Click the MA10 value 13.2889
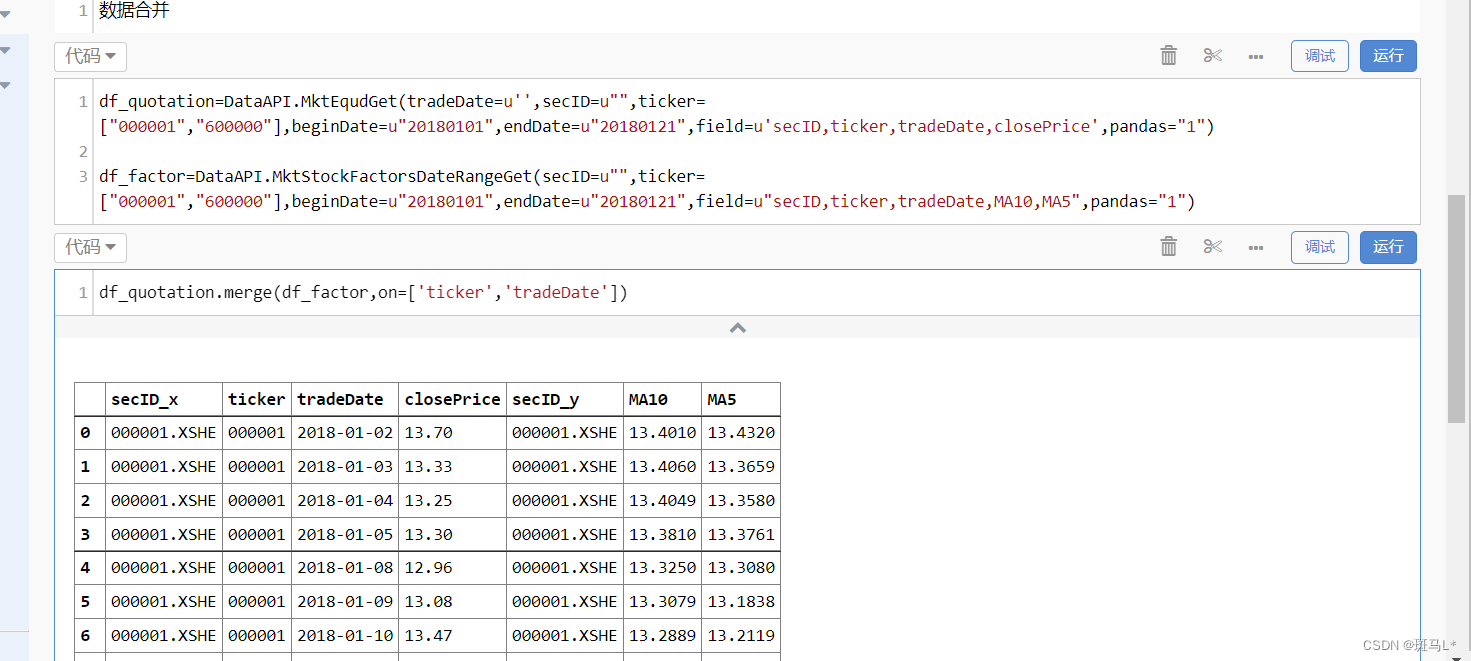 click(663, 635)
